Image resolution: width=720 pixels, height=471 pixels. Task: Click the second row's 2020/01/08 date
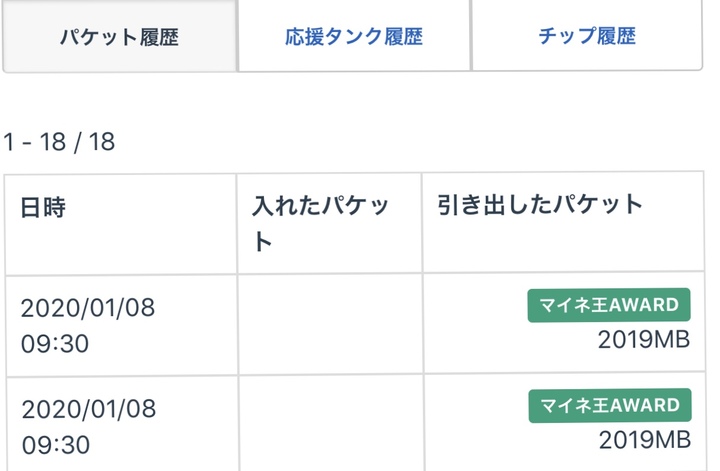click(x=88, y=408)
